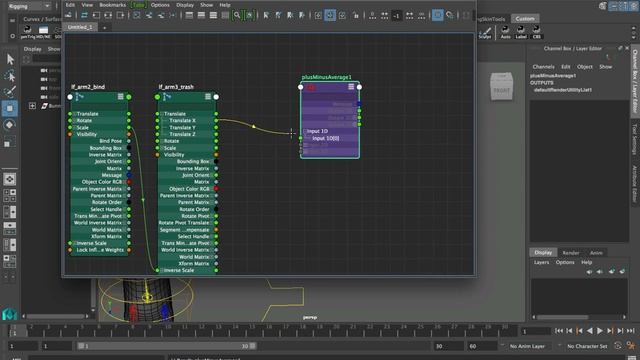Screen dimensions: 640x360
Task: Switch to Render layer tab
Action: point(571,253)
